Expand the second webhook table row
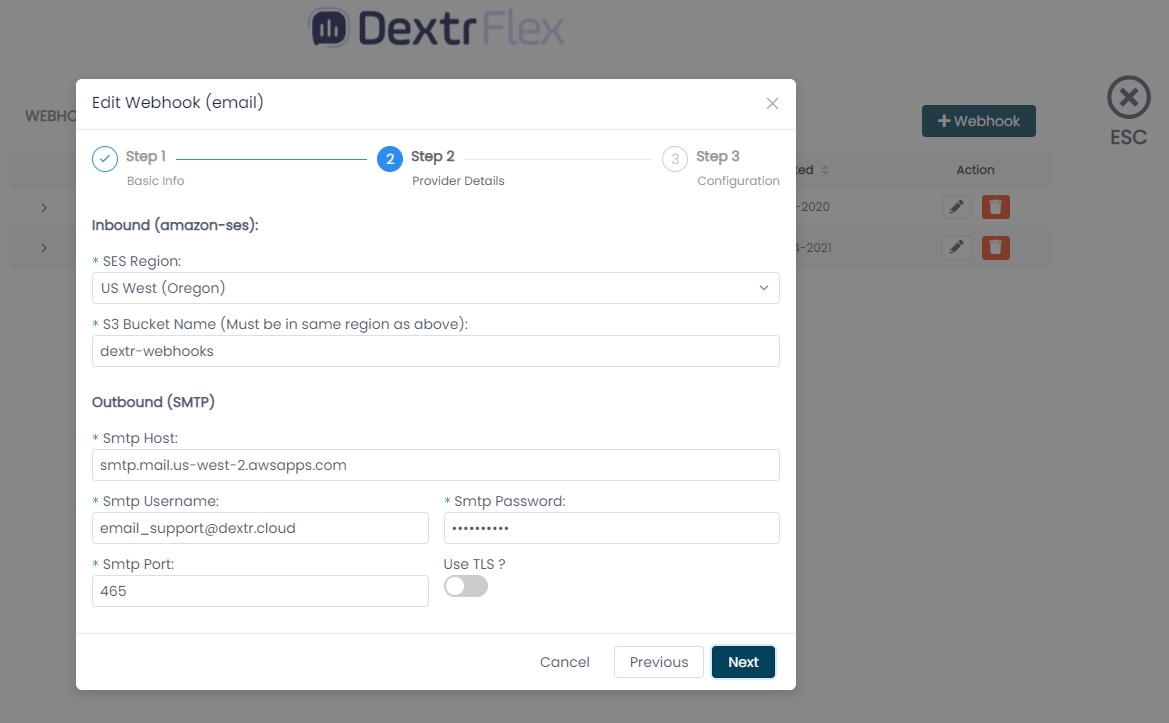Viewport: 1169px width, 723px height. coord(44,248)
